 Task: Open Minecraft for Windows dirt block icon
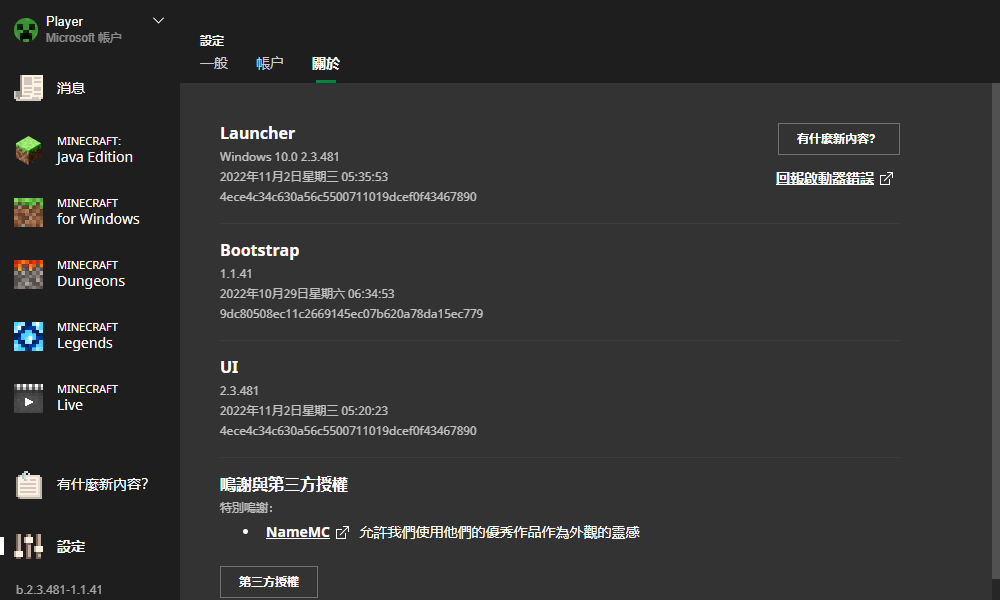pos(29,212)
